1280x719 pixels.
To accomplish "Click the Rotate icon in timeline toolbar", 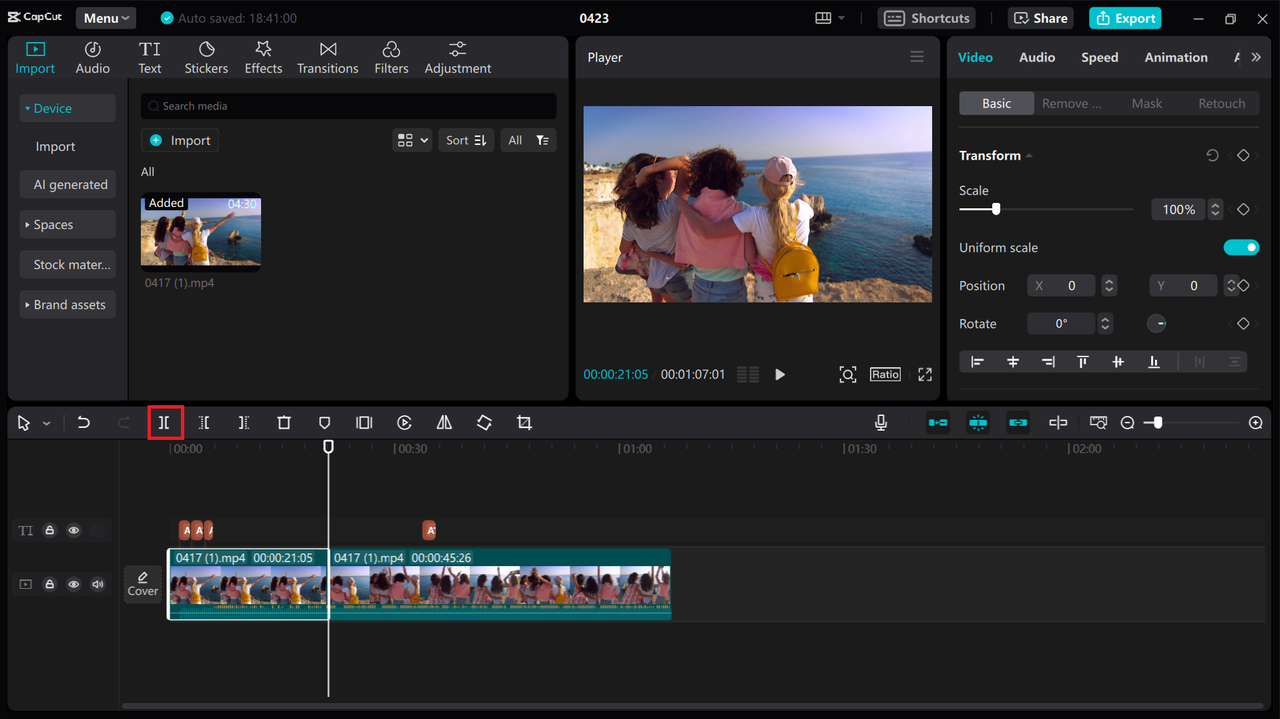I will click(x=484, y=423).
